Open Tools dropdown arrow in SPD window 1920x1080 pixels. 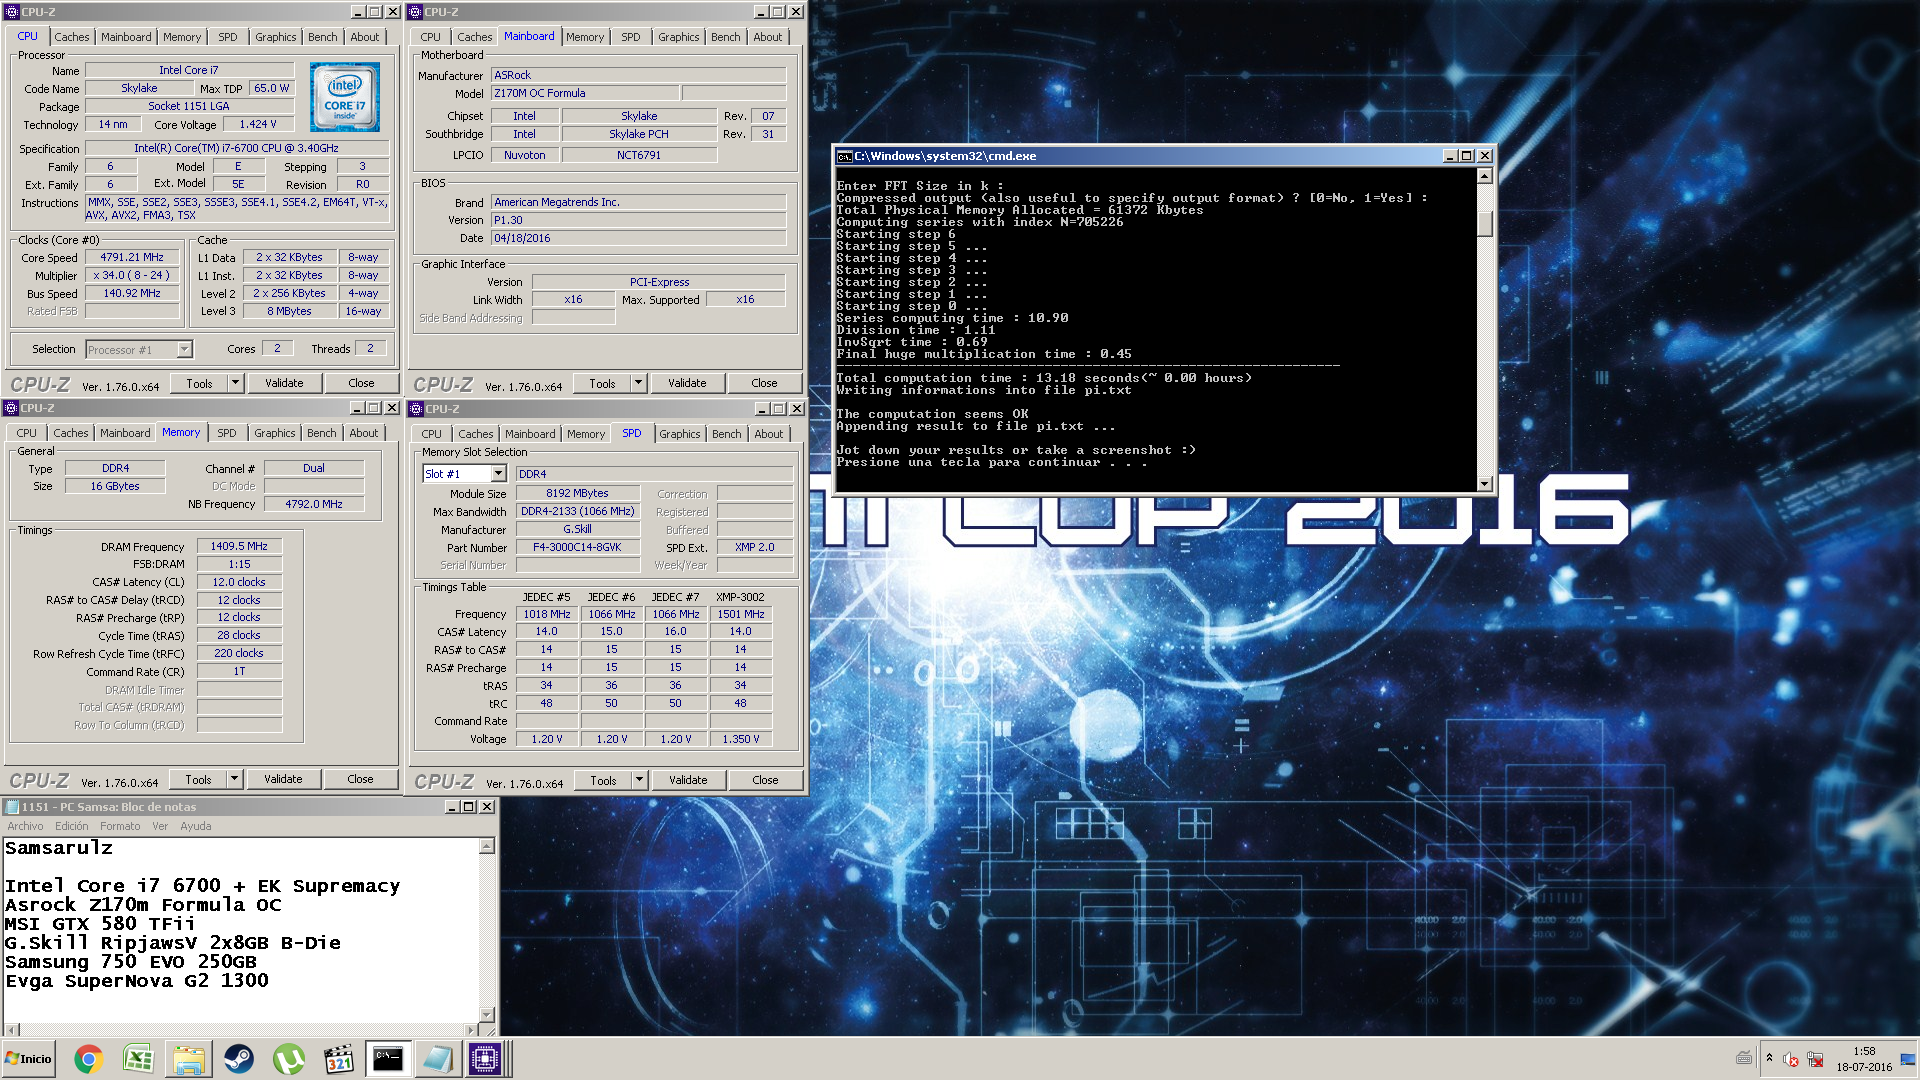[x=639, y=780]
